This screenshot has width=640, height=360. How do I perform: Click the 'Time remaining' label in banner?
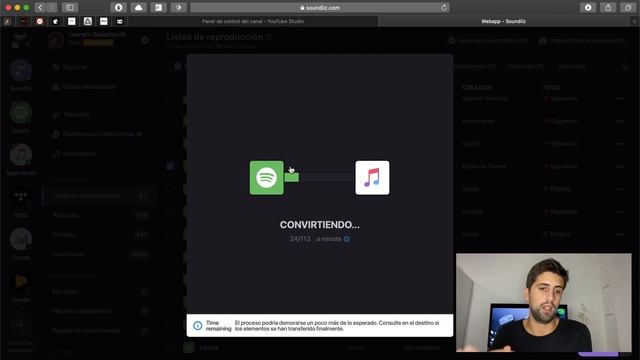218,326
